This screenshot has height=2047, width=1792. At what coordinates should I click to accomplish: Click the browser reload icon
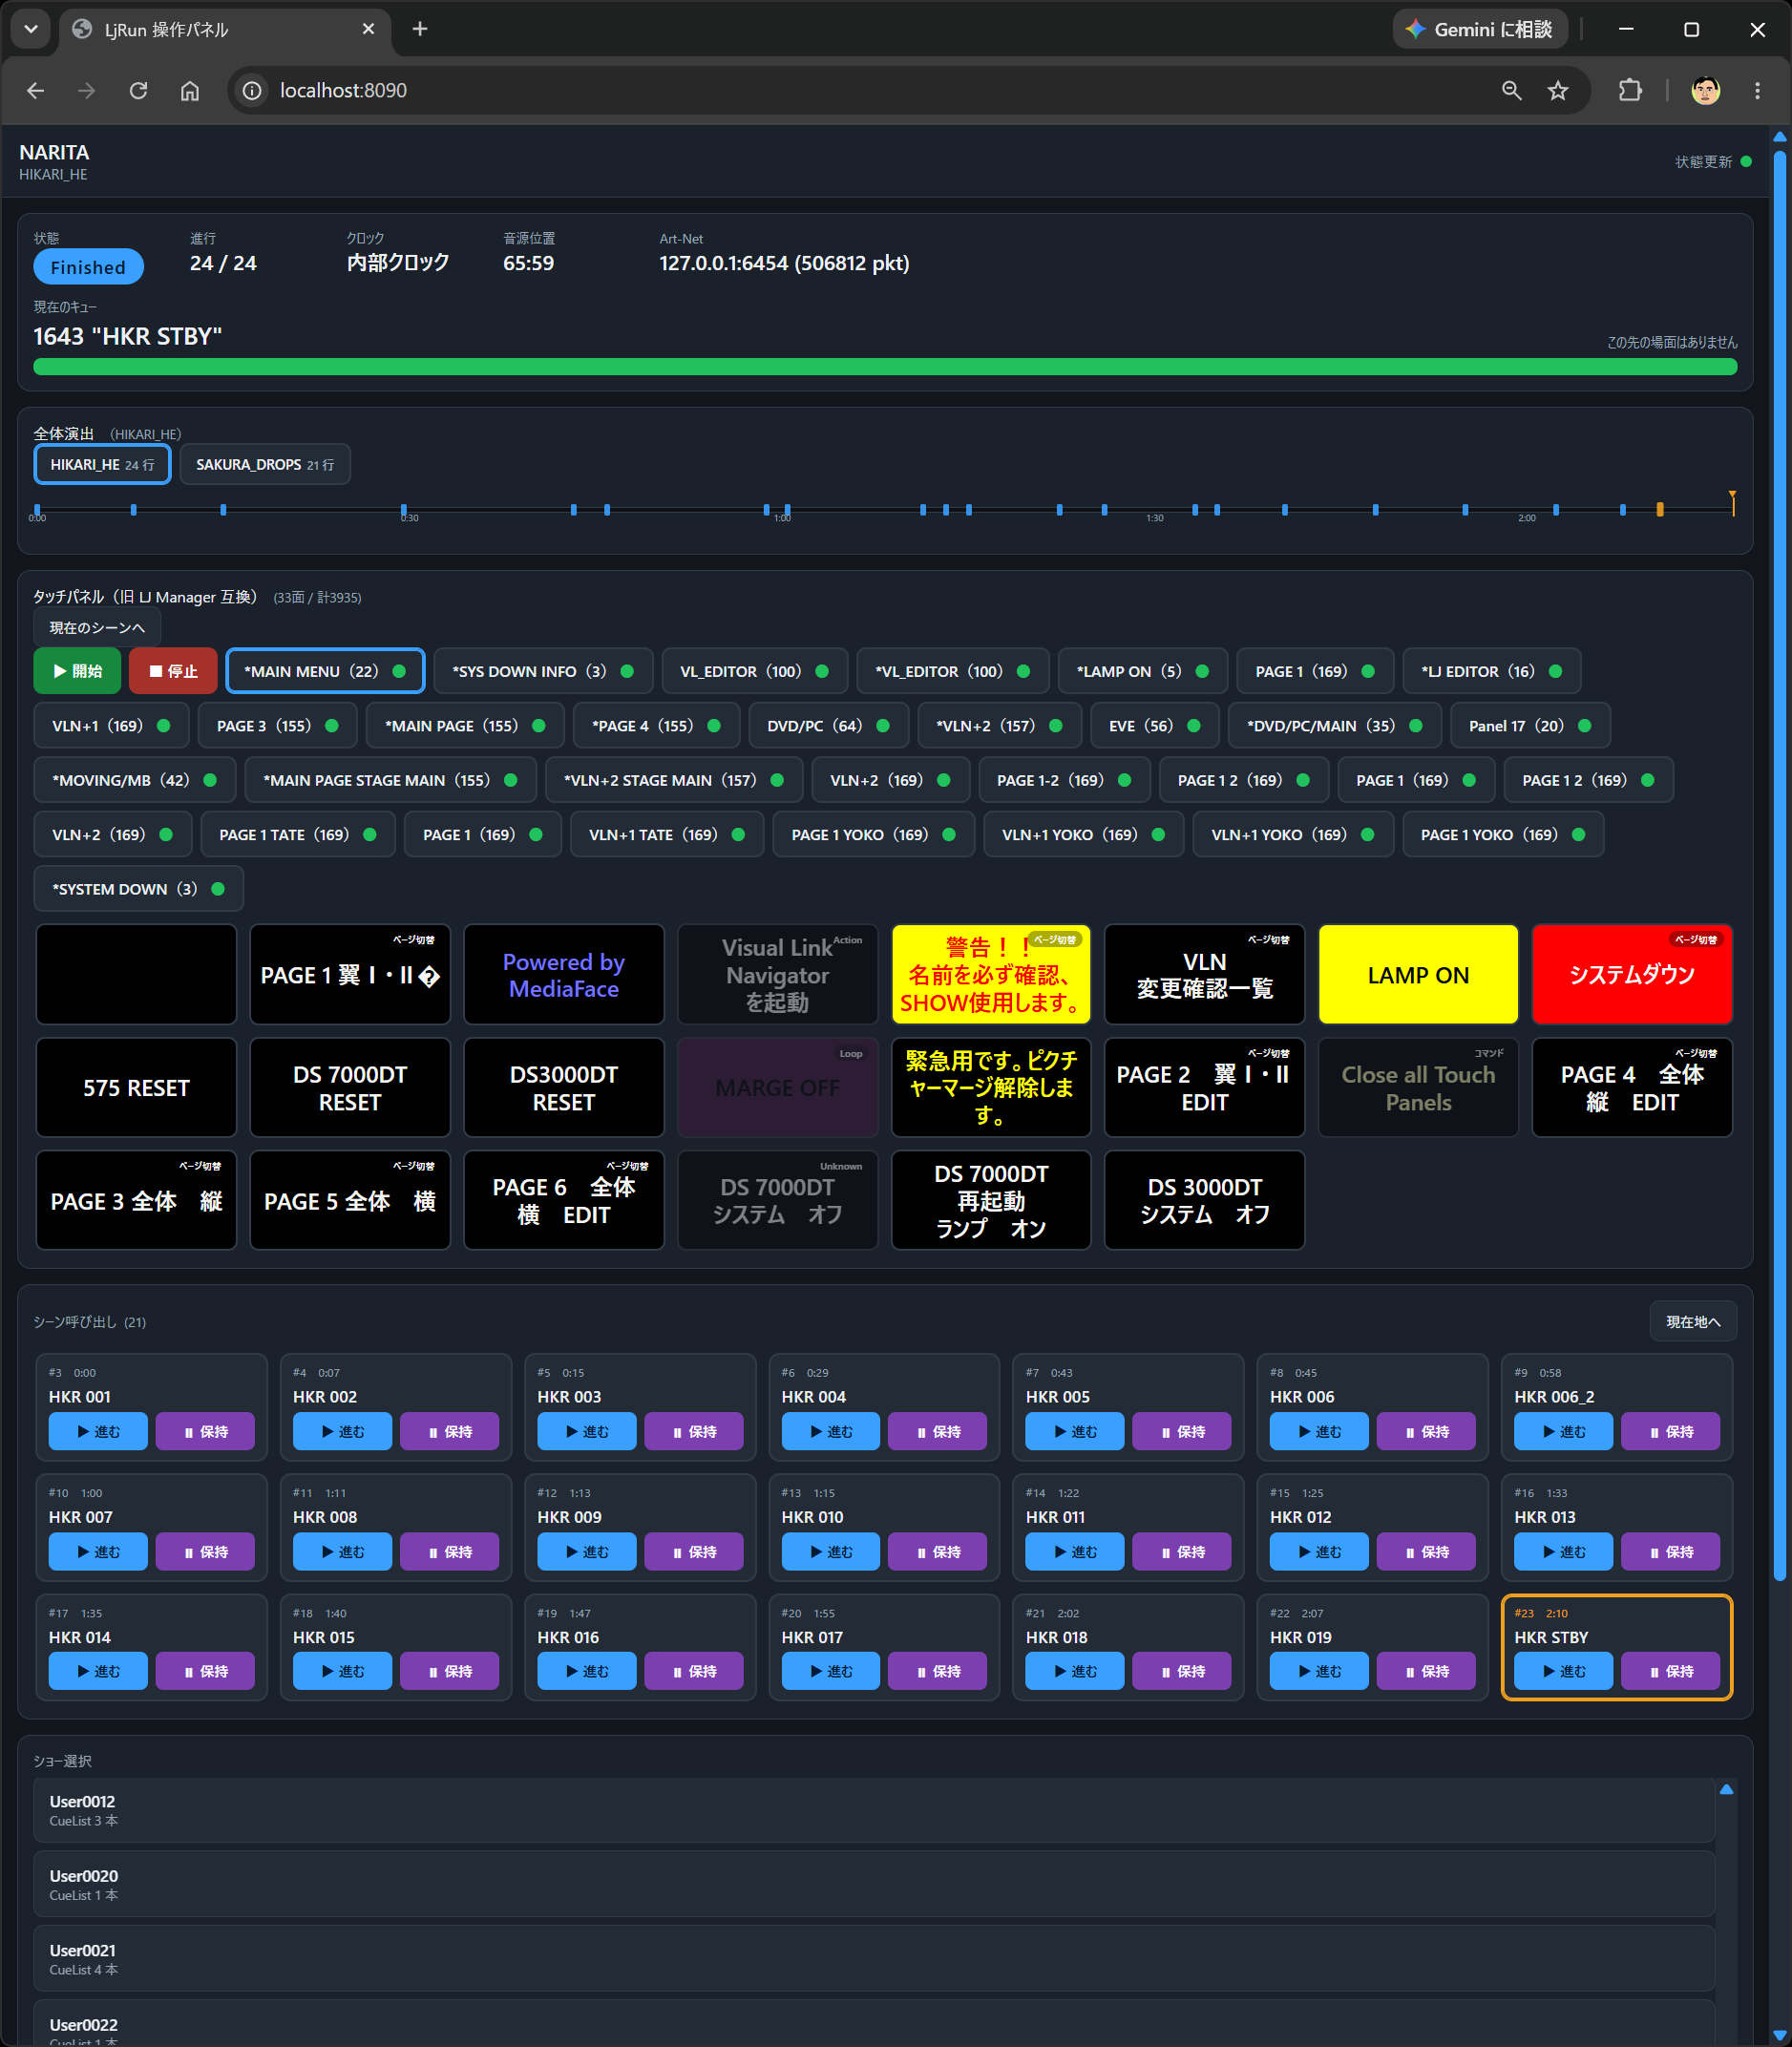(138, 90)
